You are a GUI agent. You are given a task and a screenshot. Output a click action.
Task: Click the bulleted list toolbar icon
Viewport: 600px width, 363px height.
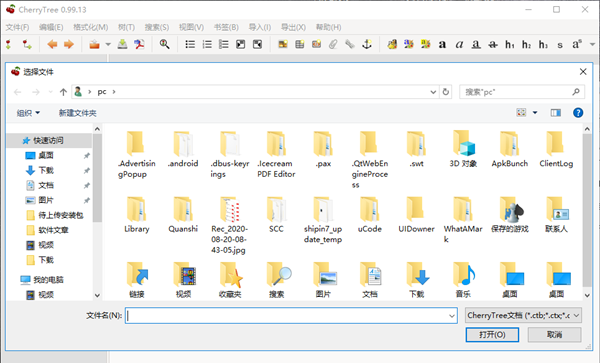[x=190, y=44]
